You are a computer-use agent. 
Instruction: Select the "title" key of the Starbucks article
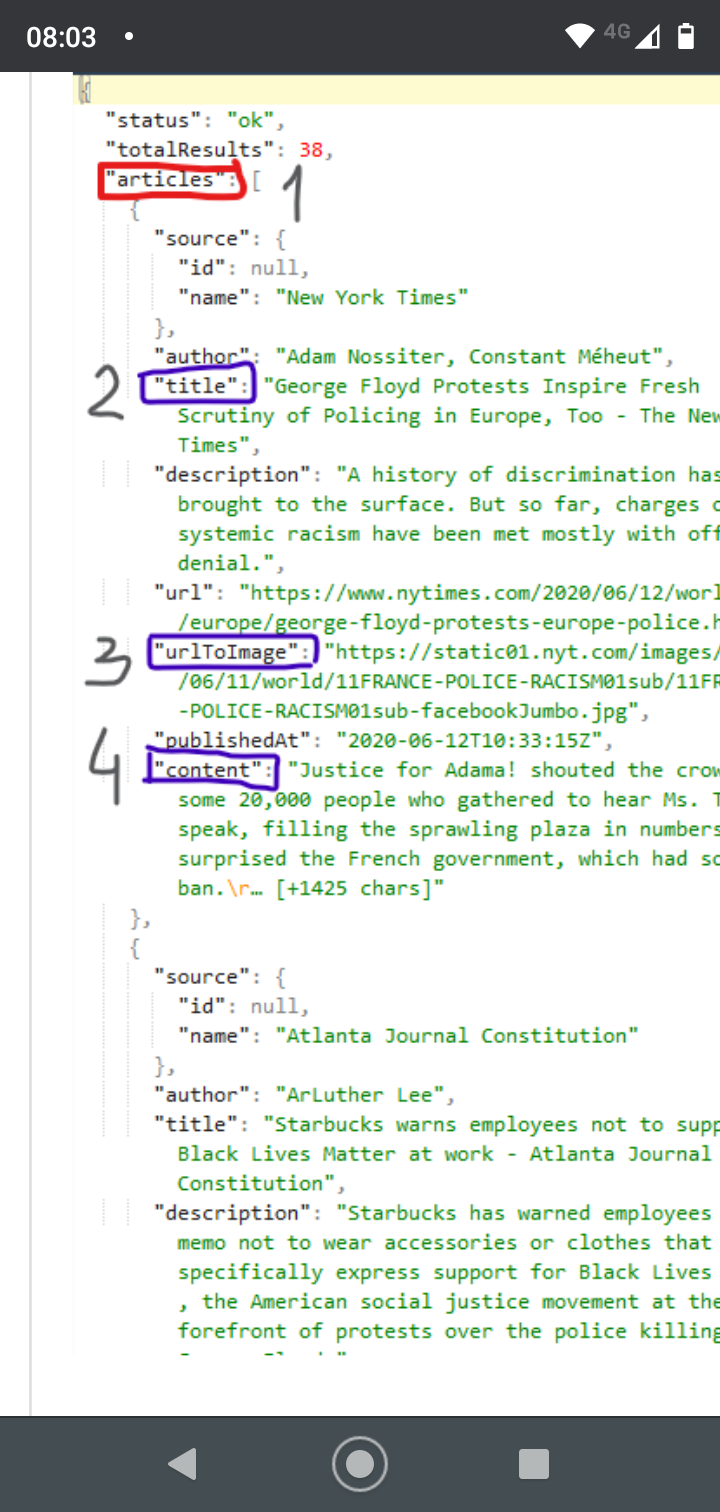pos(195,1124)
